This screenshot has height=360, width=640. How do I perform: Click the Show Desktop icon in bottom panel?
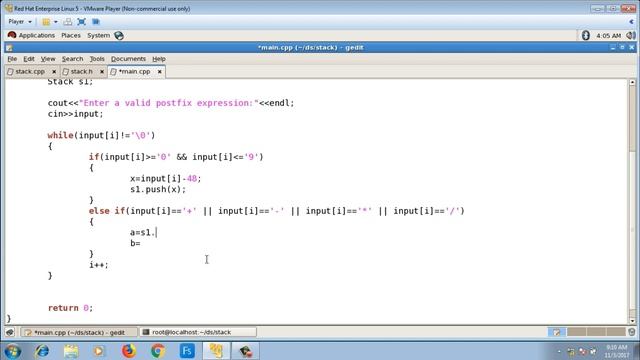(x=10, y=332)
